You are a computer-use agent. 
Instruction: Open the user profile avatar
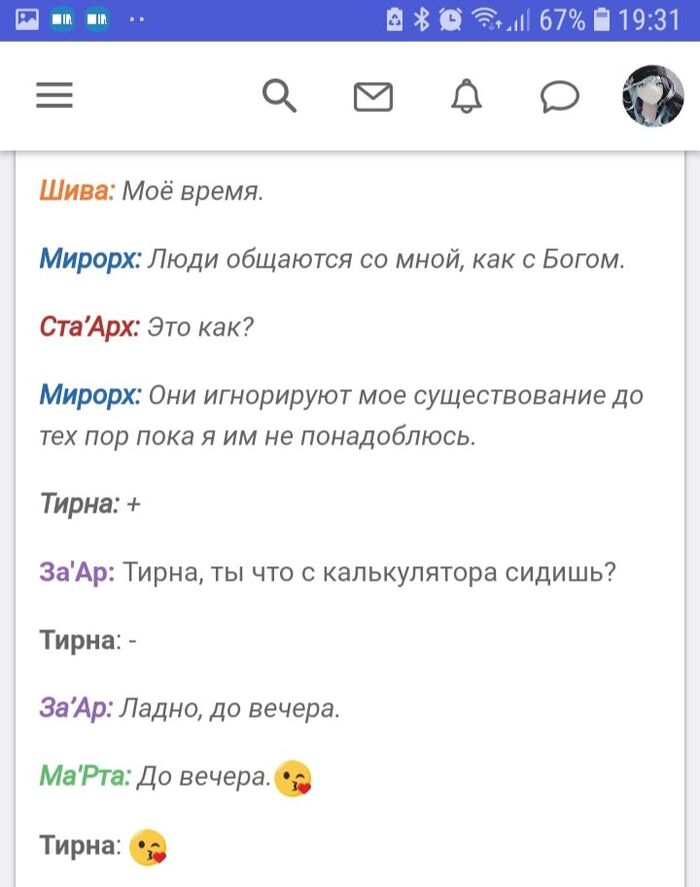(653, 96)
